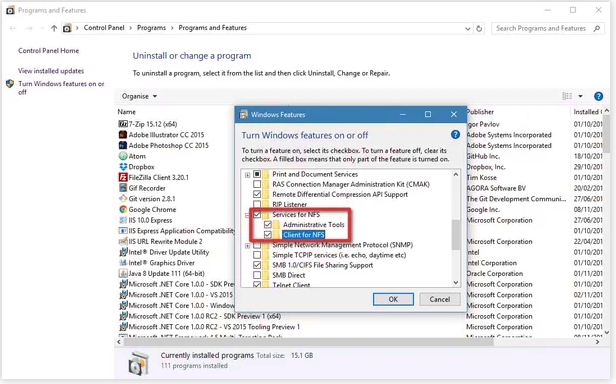Screen dimensions: 616x384
Task: Click the Dropbox program icon
Action: pyautogui.click(x=123, y=167)
